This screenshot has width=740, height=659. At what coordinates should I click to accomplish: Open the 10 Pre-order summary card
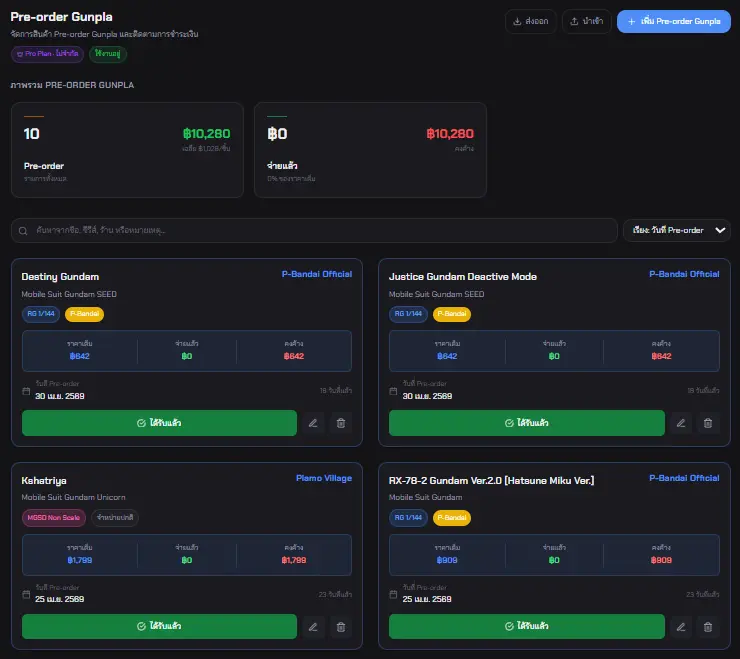[x=127, y=150]
